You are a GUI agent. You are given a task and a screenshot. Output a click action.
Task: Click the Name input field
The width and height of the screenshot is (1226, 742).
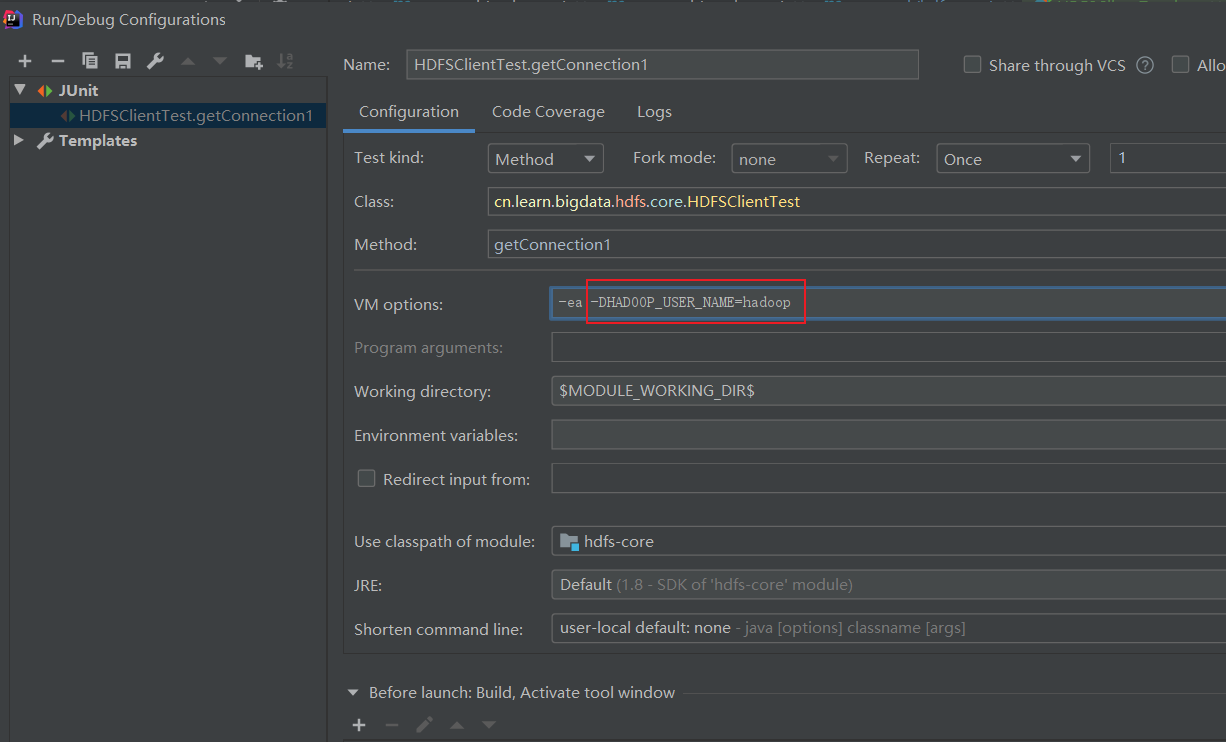tap(662, 64)
